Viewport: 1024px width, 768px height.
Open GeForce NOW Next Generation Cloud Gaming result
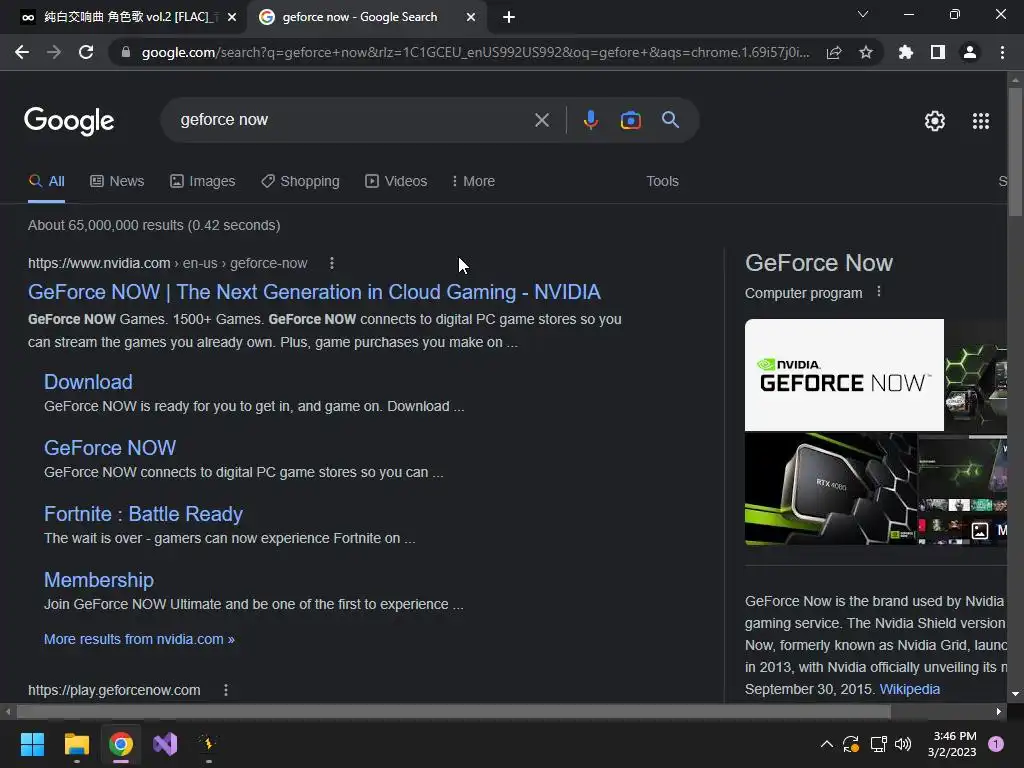tap(314, 292)
